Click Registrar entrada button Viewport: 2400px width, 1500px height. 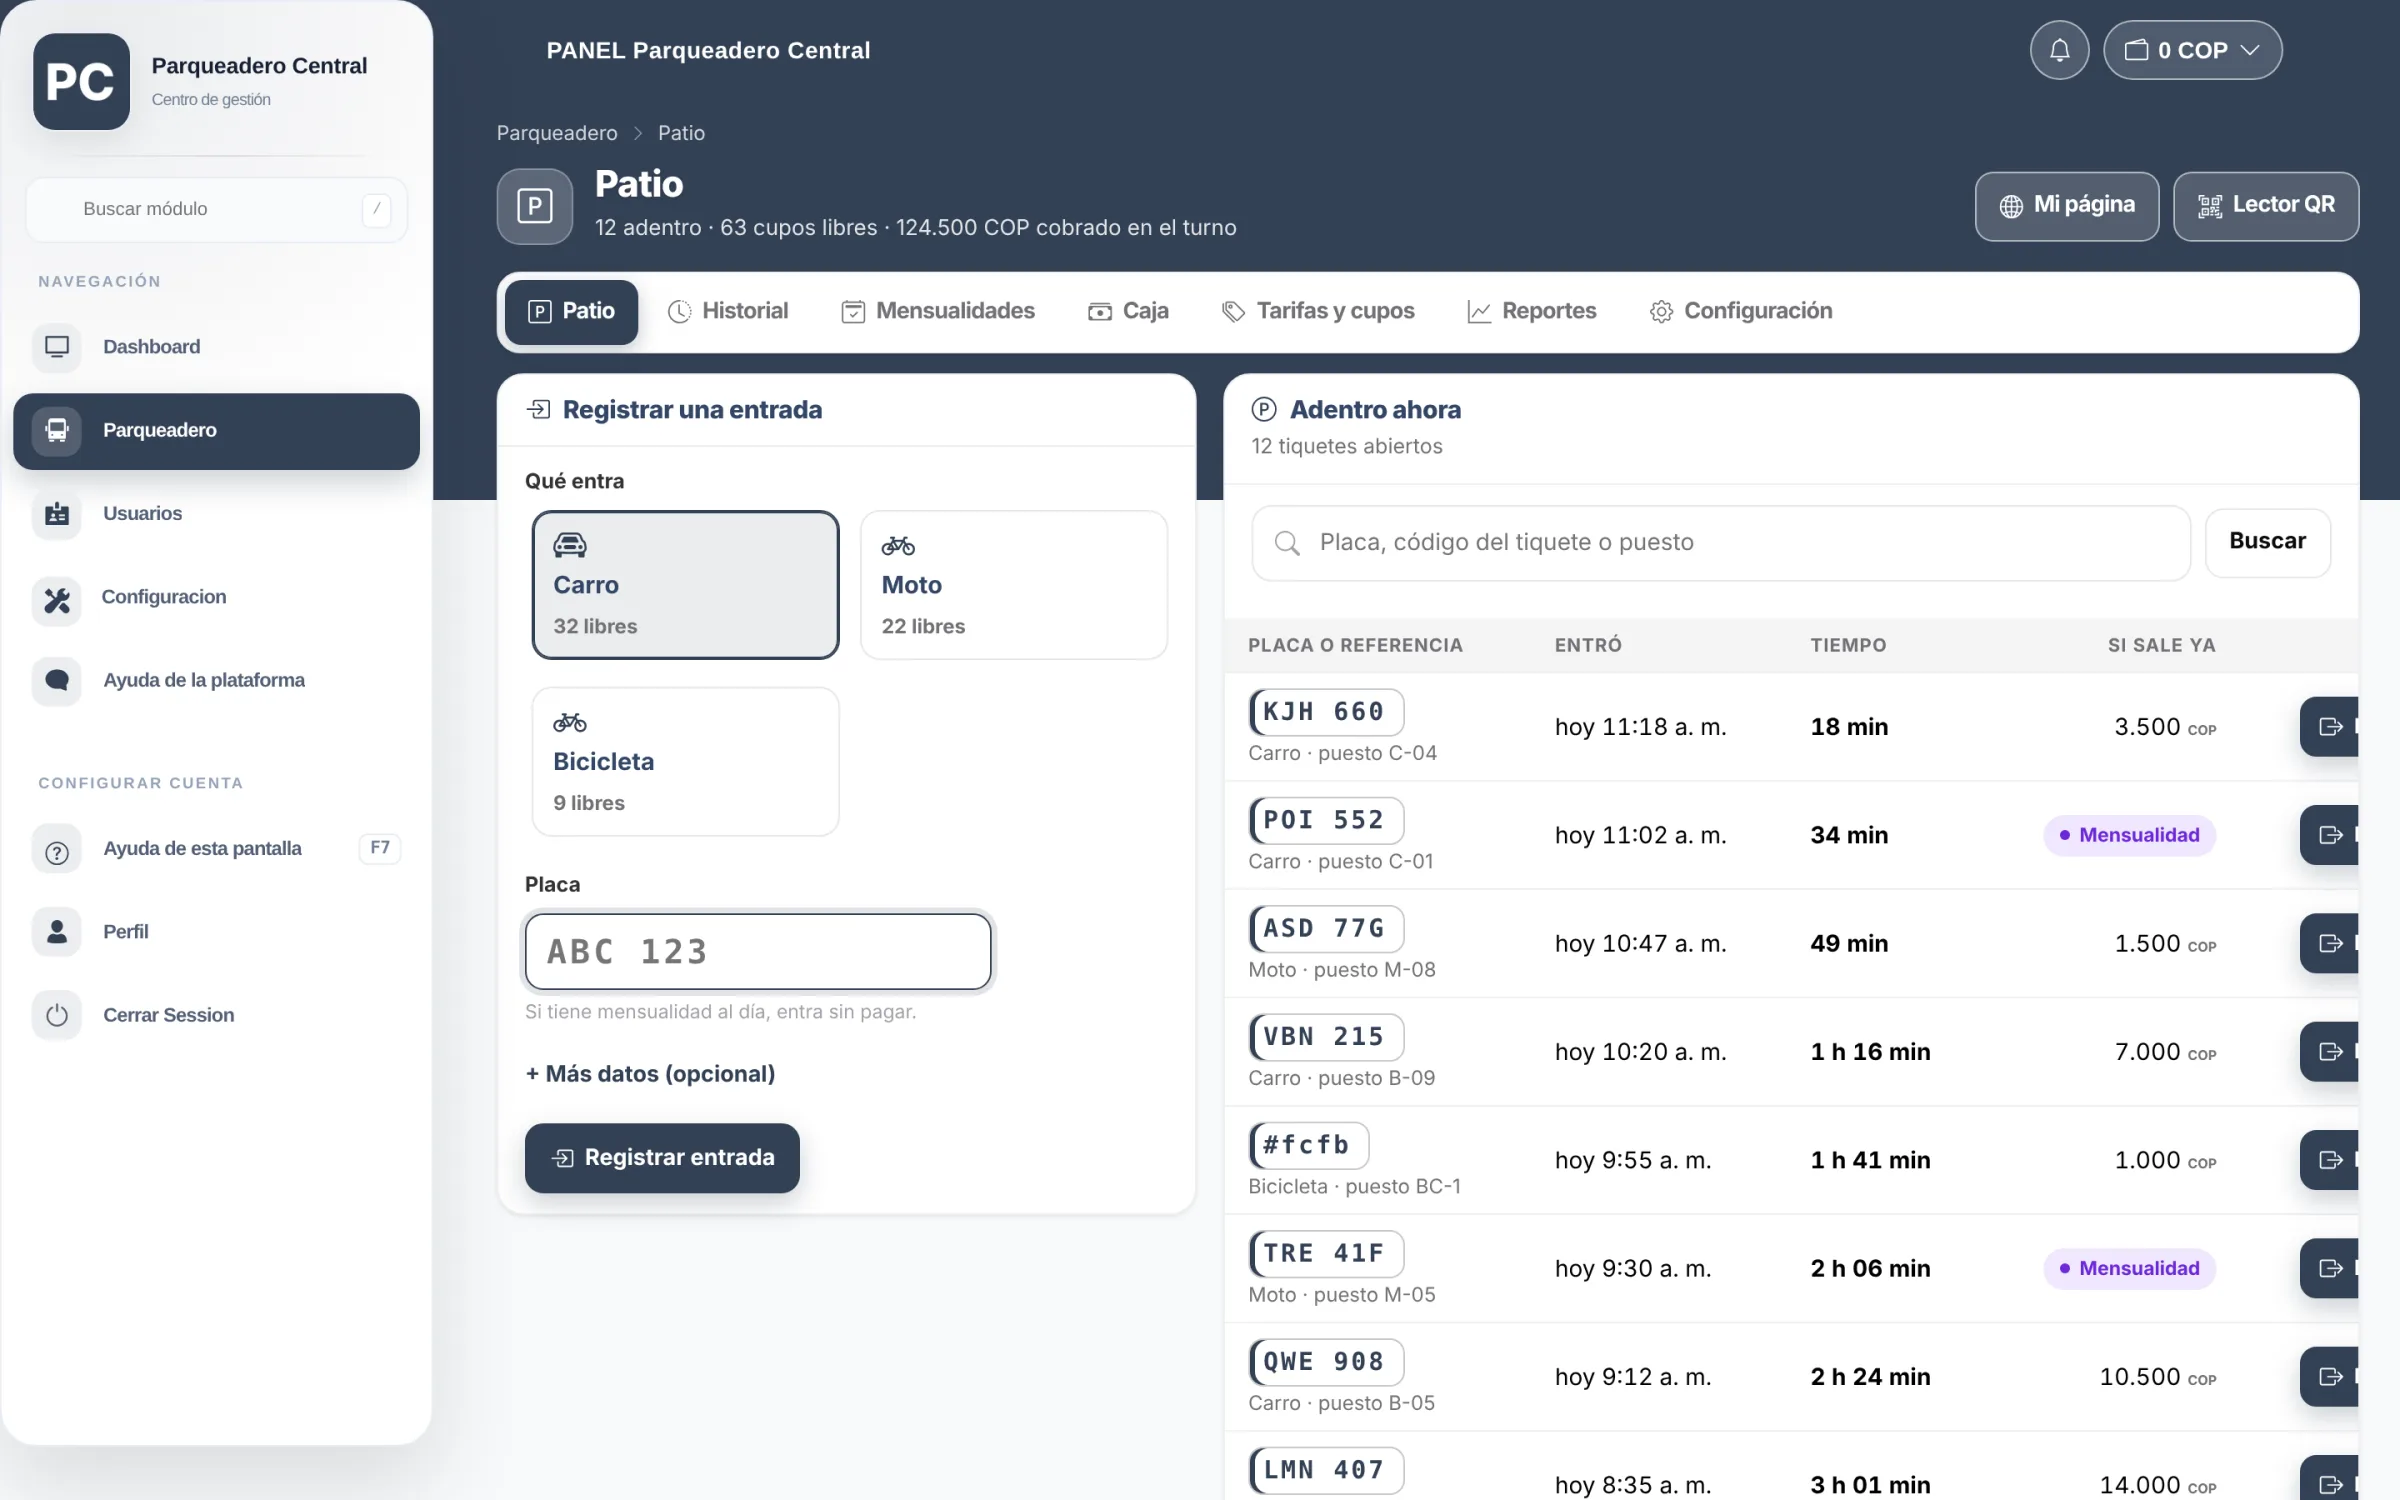662,1158
